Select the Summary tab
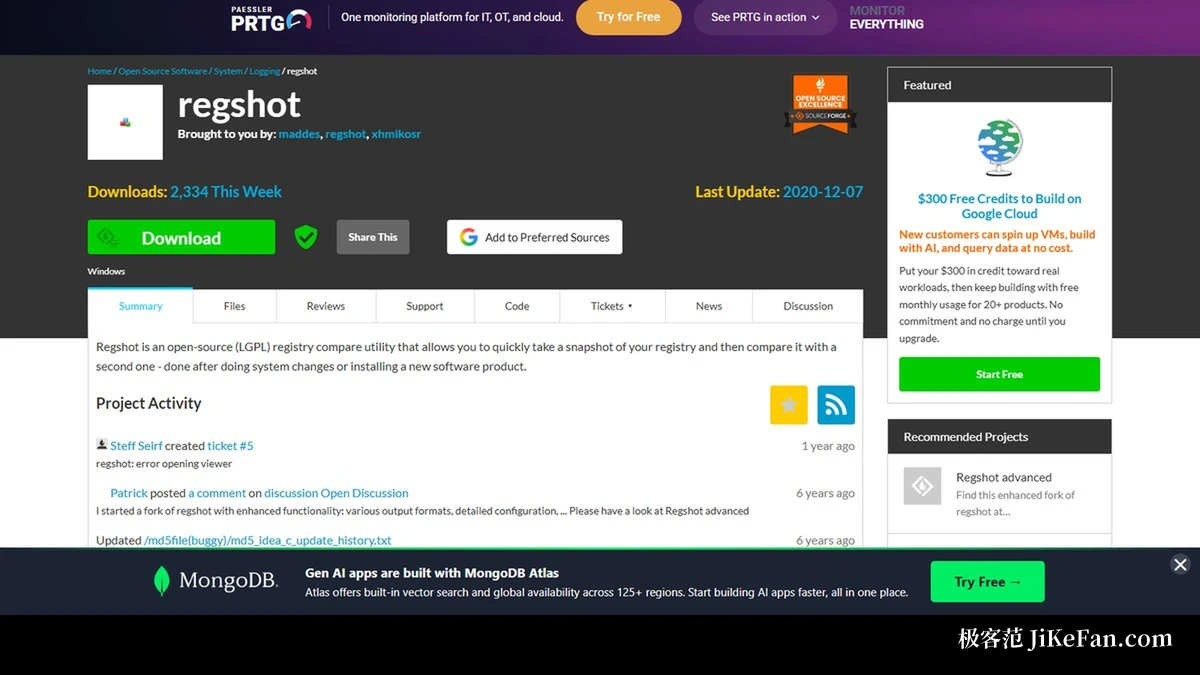Image resolution: width=1200 pixels, height=675 pixels. [141, 306]
